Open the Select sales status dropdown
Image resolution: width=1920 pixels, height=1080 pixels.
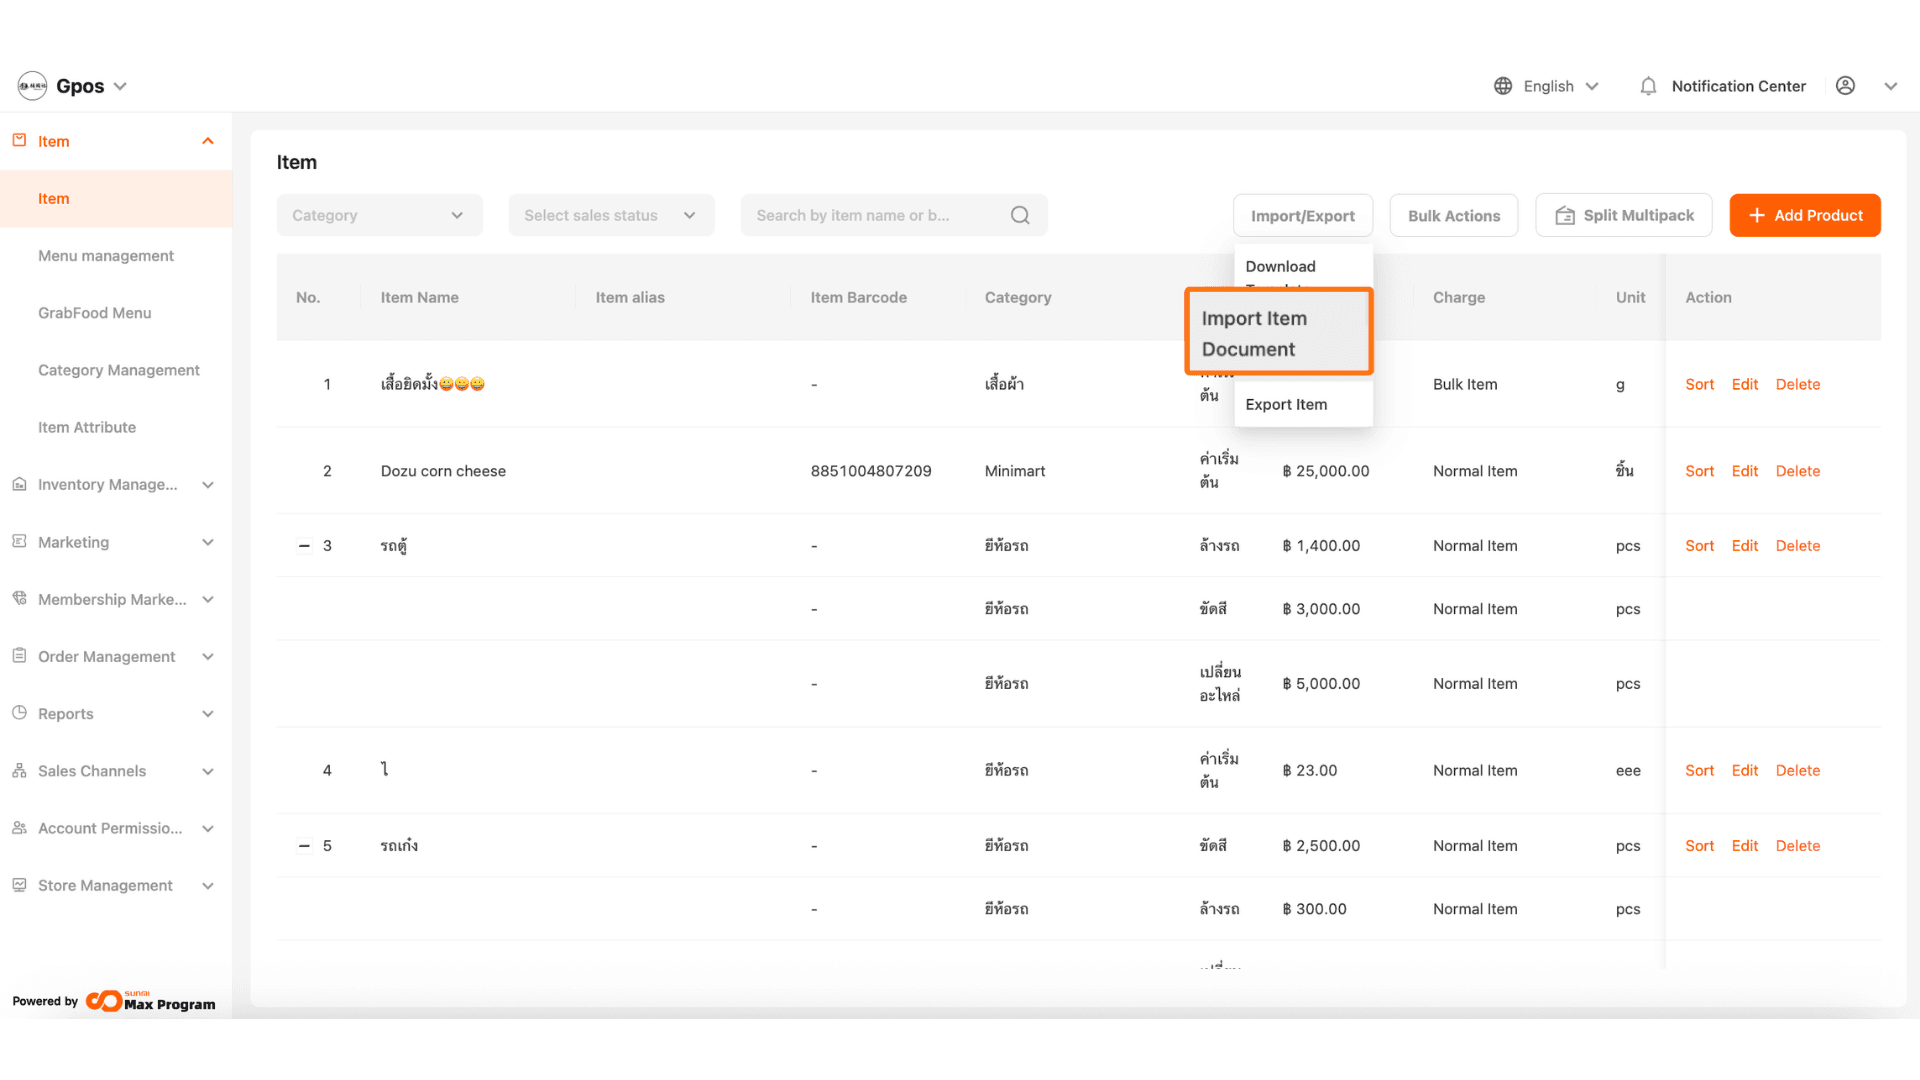click(x=611, y=215)
